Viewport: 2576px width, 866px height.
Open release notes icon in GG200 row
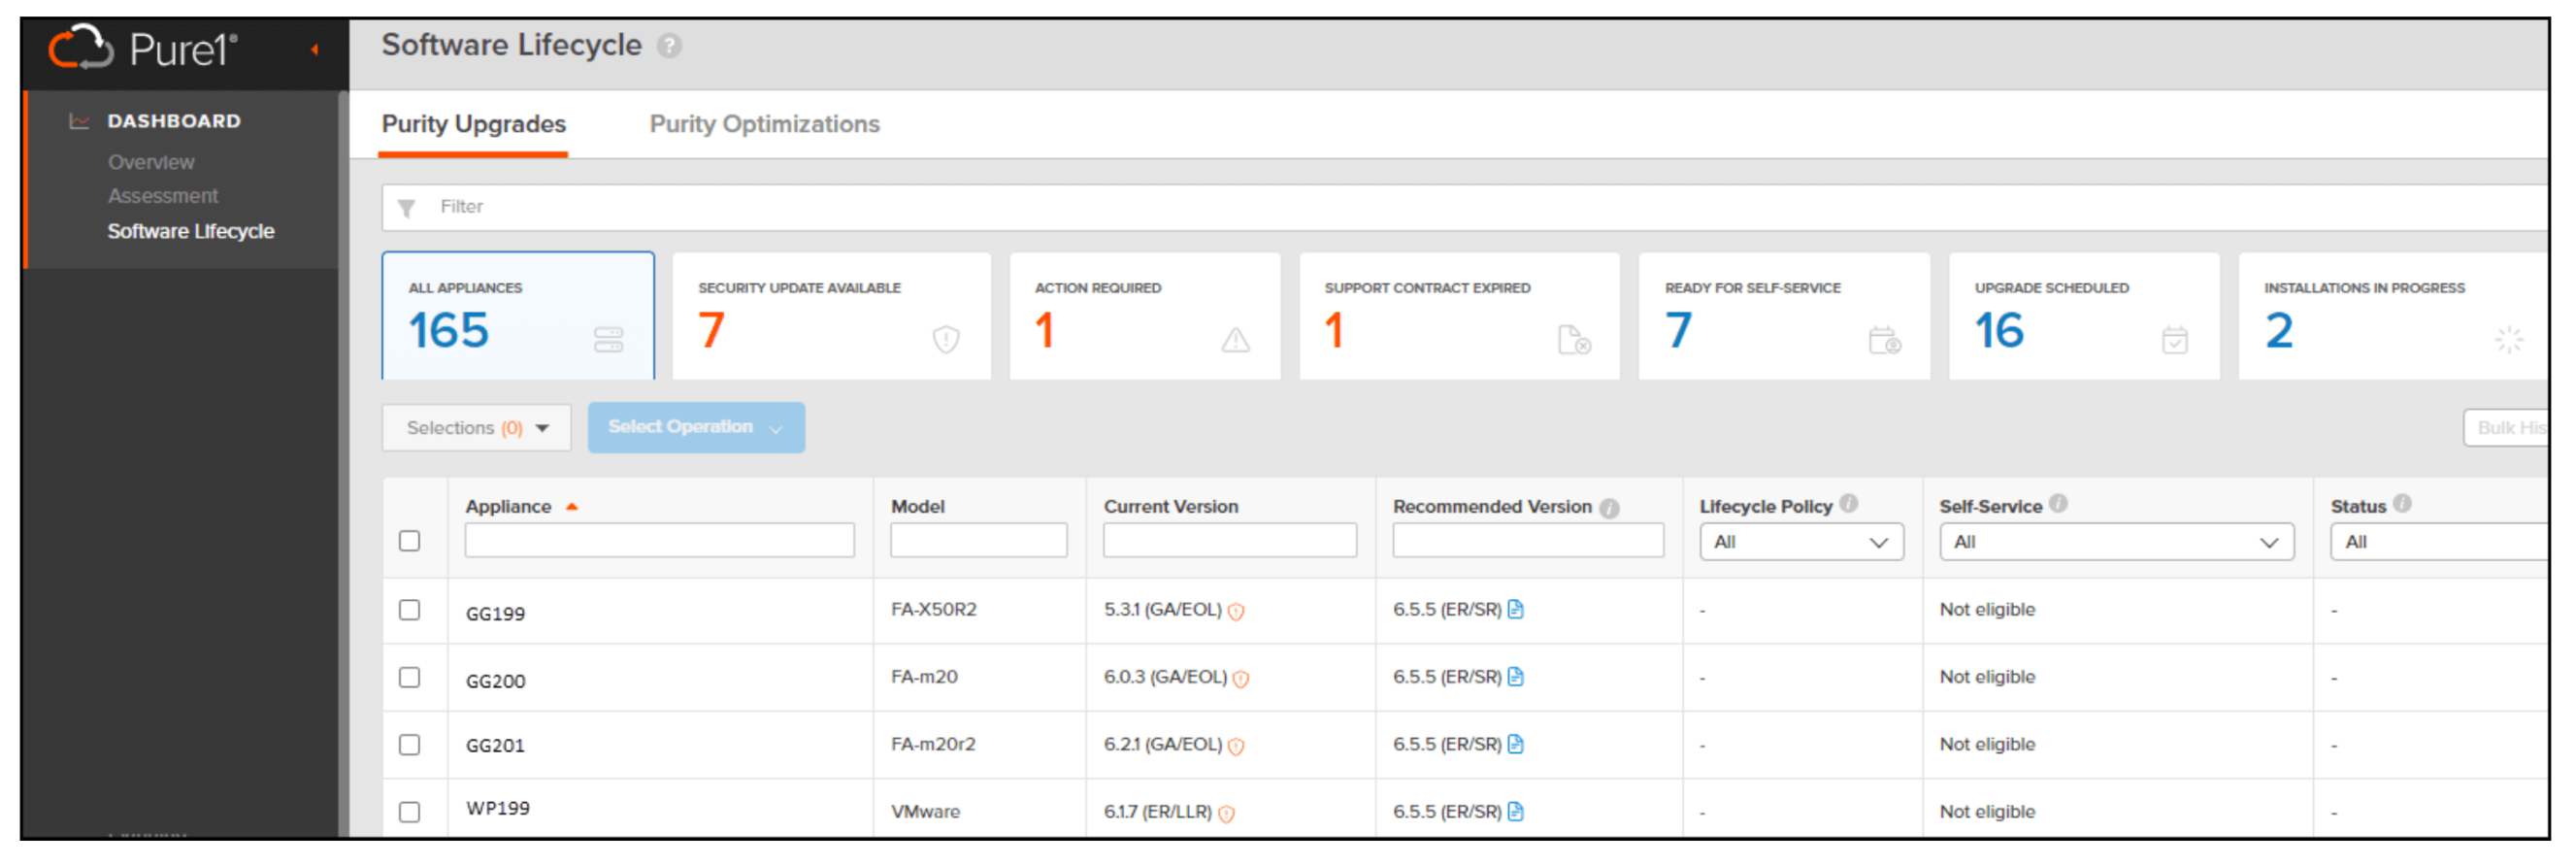(x=1515, y=677)
